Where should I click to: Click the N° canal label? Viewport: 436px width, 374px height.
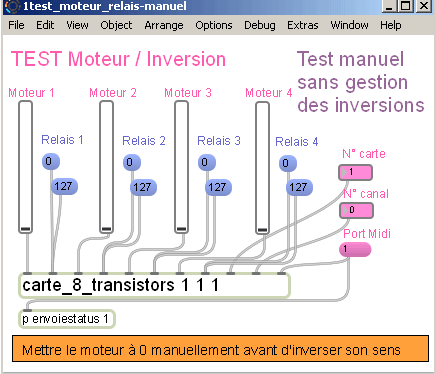pos(366,194)
